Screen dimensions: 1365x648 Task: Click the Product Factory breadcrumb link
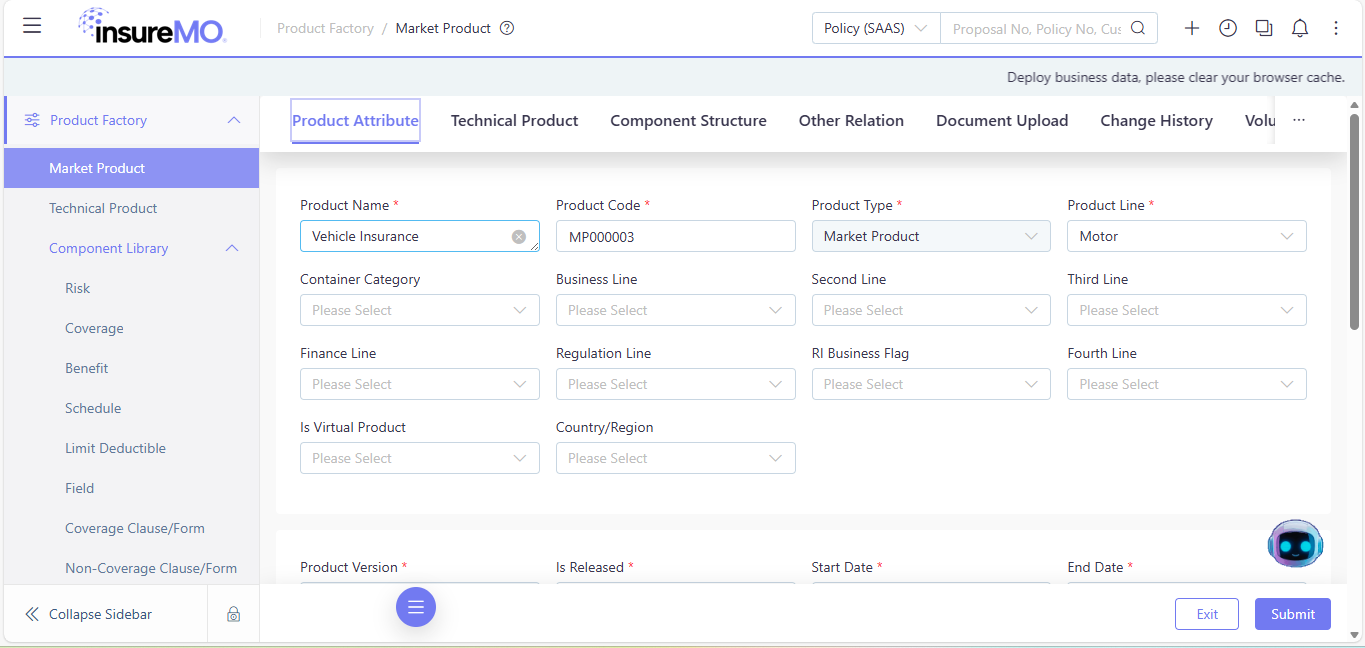(325, 28)
